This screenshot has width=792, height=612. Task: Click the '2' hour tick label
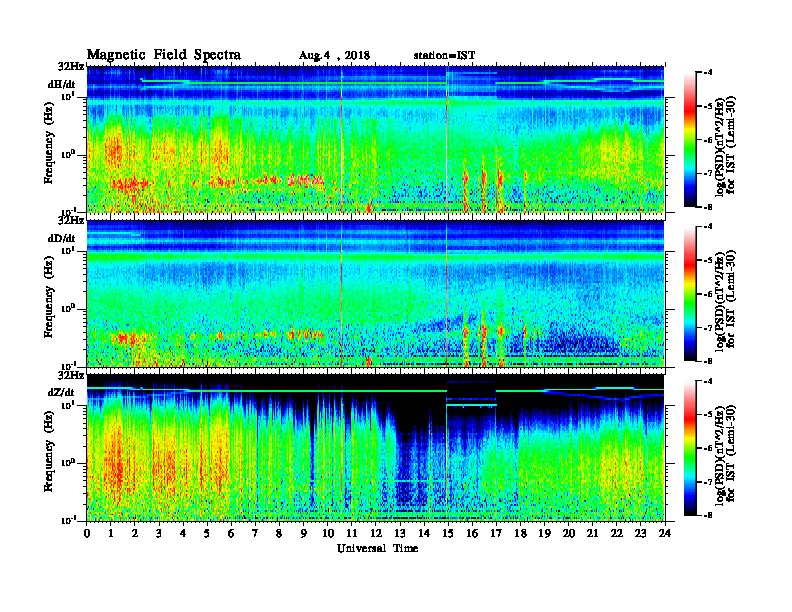click(x=135, y=534)
